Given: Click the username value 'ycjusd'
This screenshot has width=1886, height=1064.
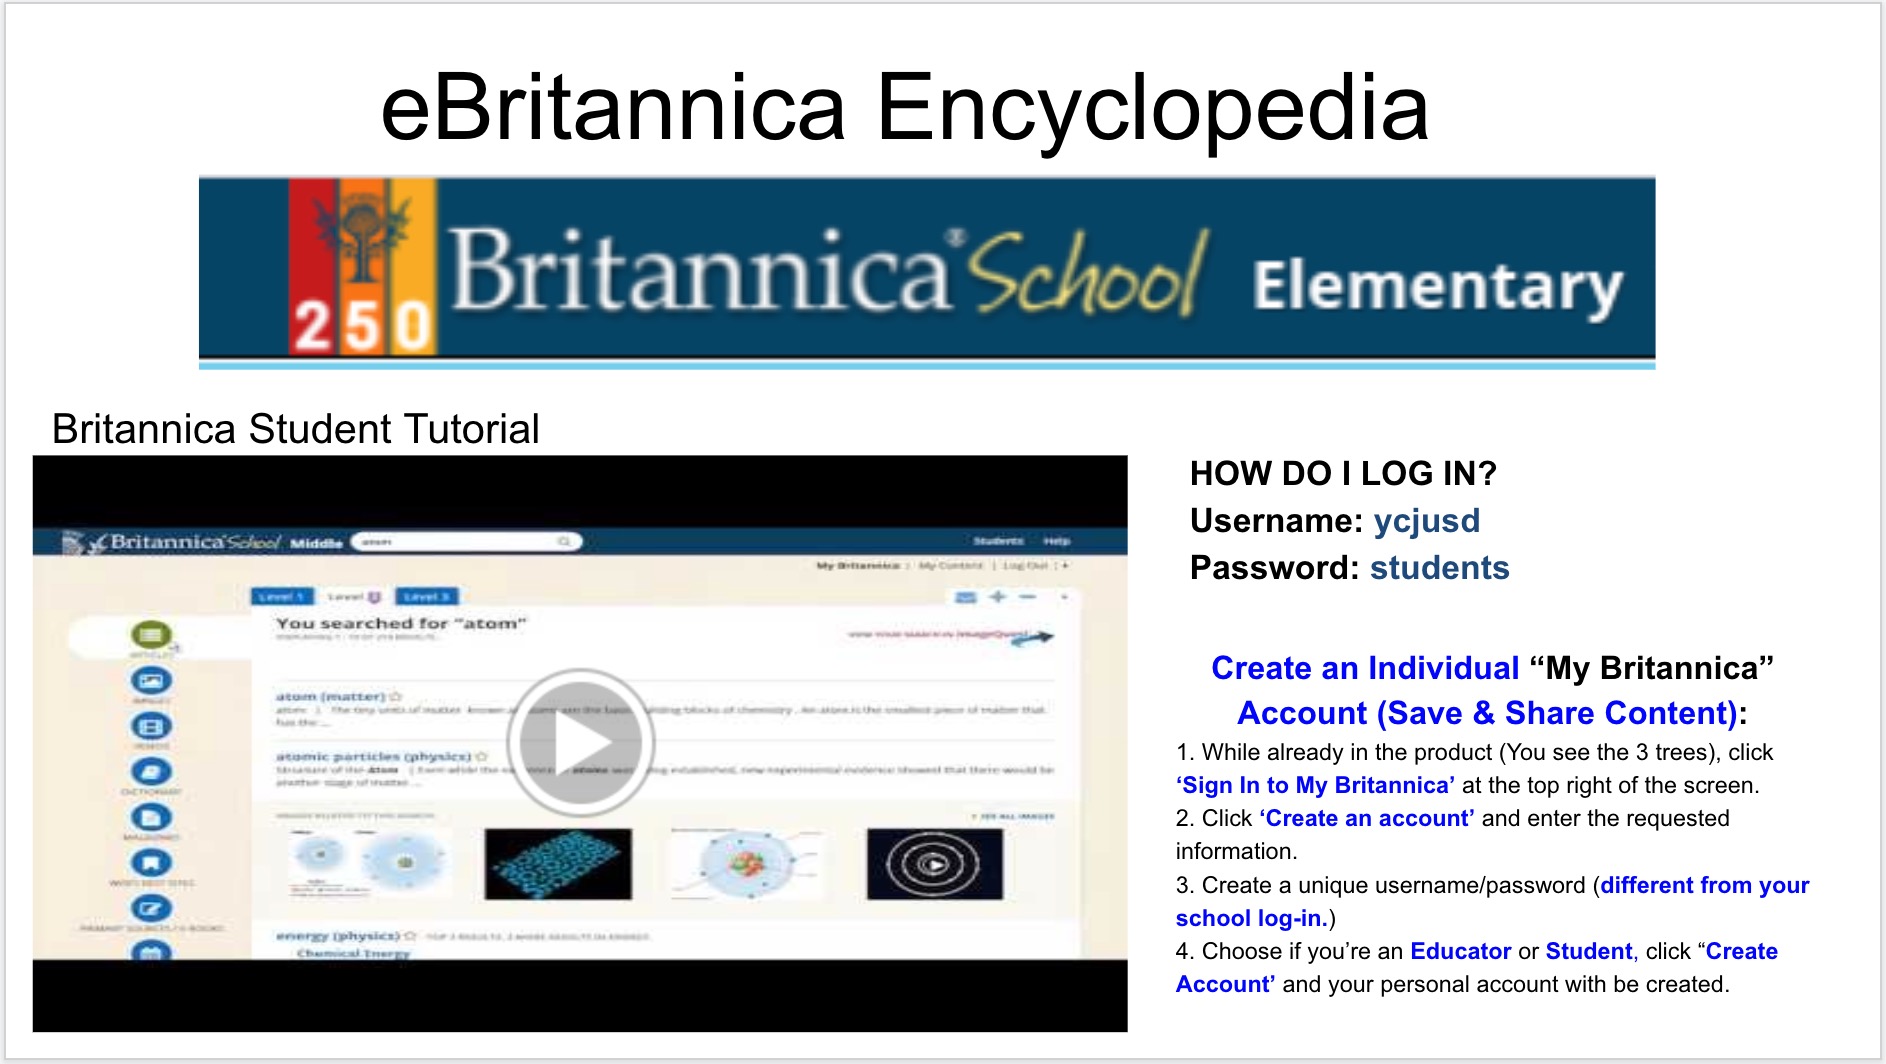Looking at the screenshot, I should [x=1426, y=520].
